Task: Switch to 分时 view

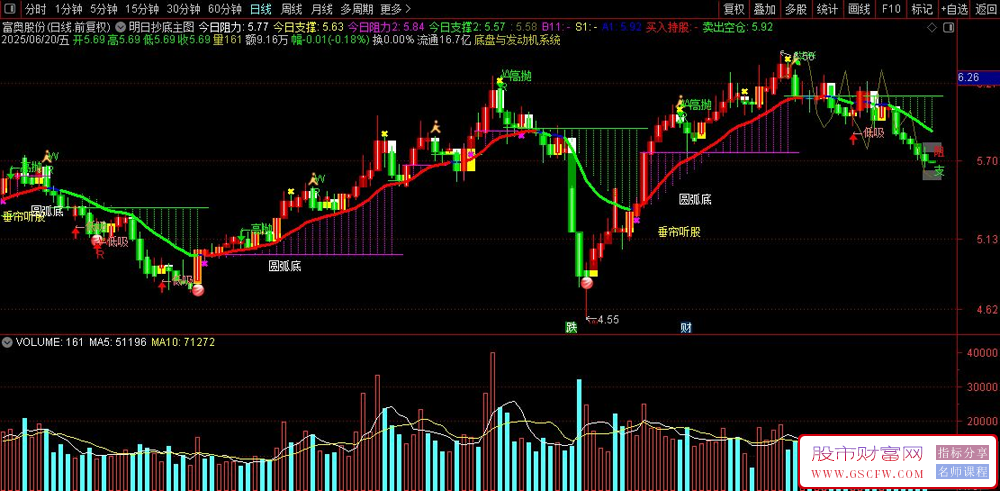Action: point(36,9)
